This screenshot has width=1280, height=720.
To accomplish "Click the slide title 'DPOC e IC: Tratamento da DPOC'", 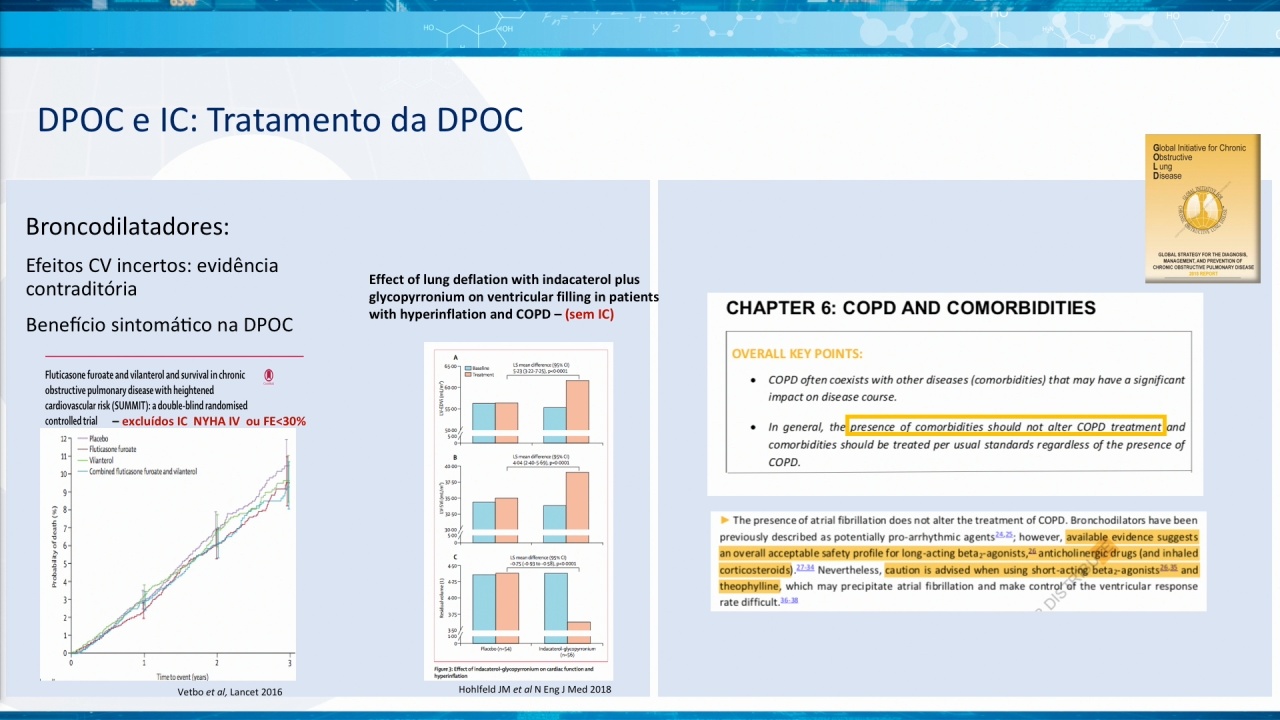I will coord(280,120).
